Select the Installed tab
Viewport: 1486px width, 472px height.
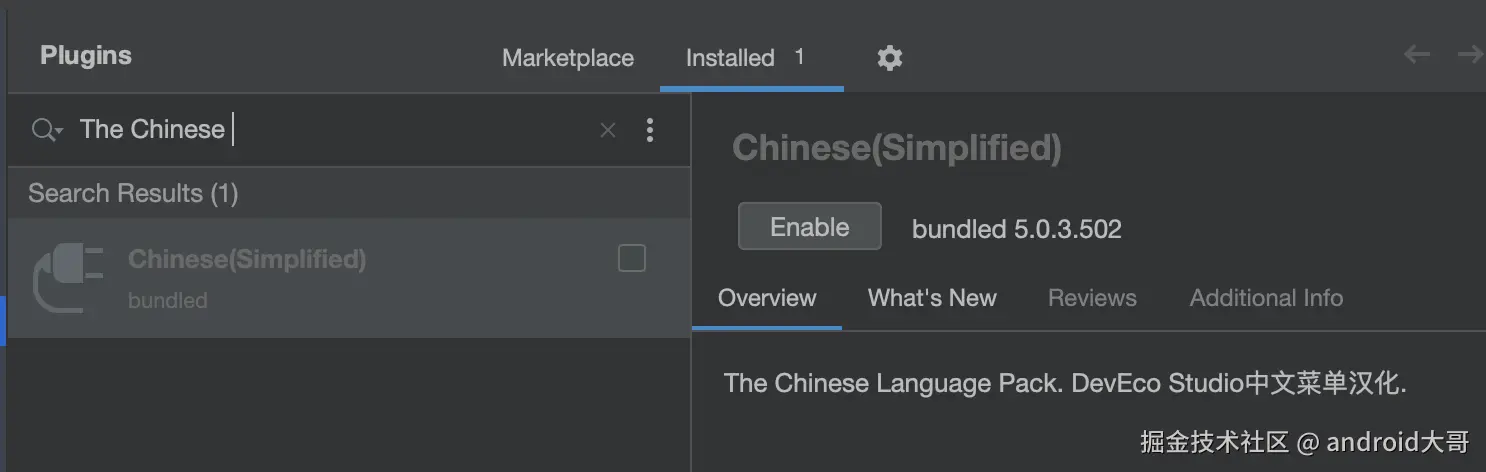coord(730,58)
